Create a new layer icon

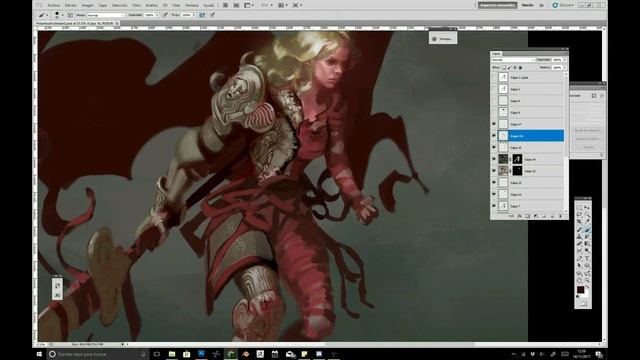[552, 216]
